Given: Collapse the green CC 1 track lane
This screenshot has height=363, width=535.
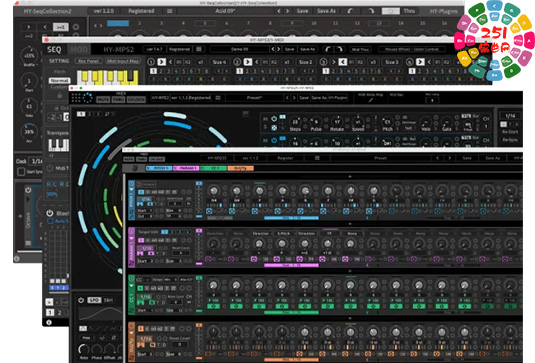Looking at the screenshot, I should tap(131, 285).
